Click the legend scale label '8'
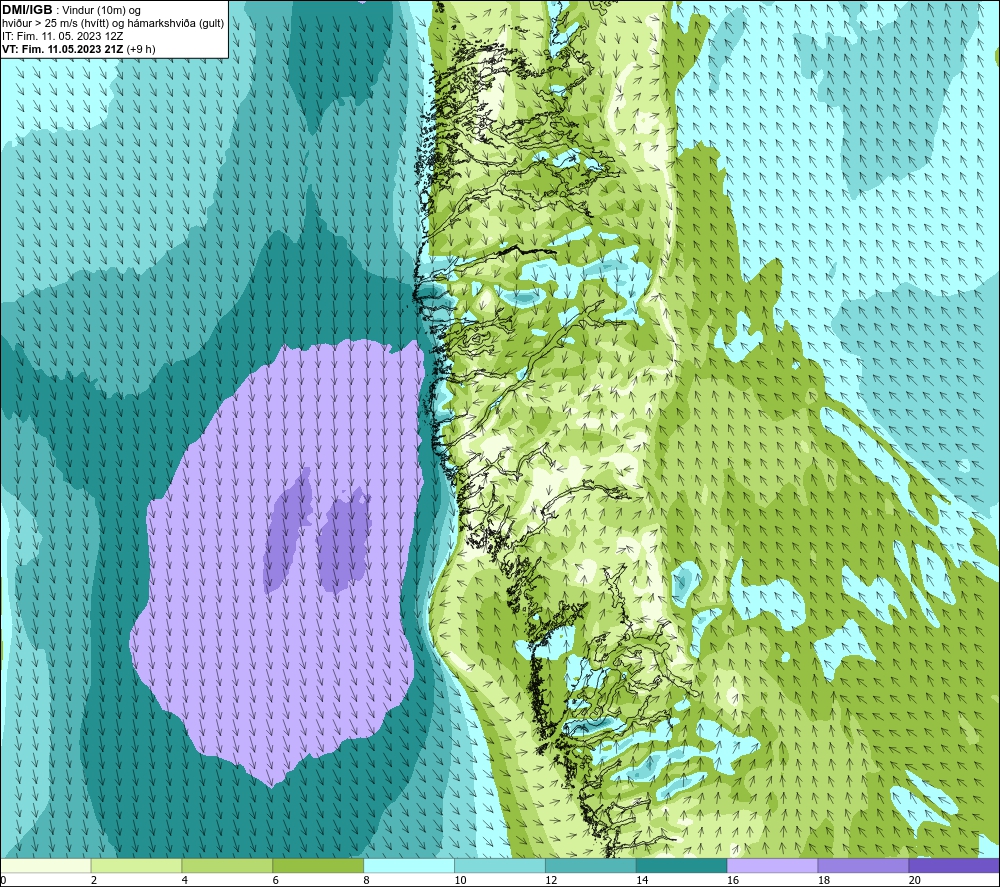1000x887 pixels. [x=366, y=880]
